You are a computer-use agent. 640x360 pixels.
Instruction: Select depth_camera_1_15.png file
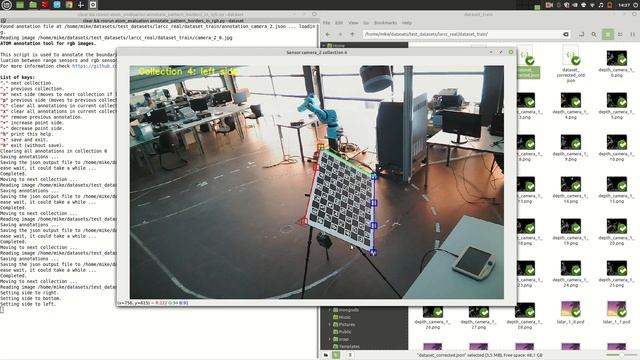pyautogui.click(x=616, y=189)
